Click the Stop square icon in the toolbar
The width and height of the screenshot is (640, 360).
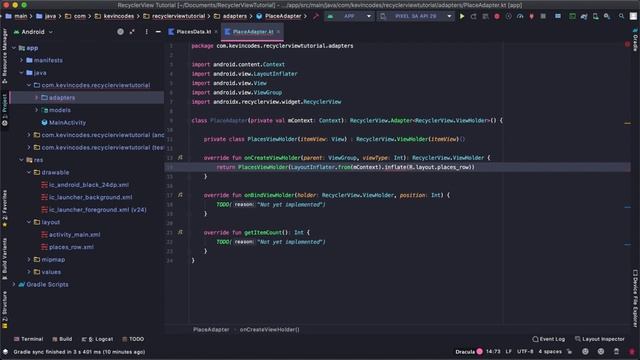(x=543, y=16)
